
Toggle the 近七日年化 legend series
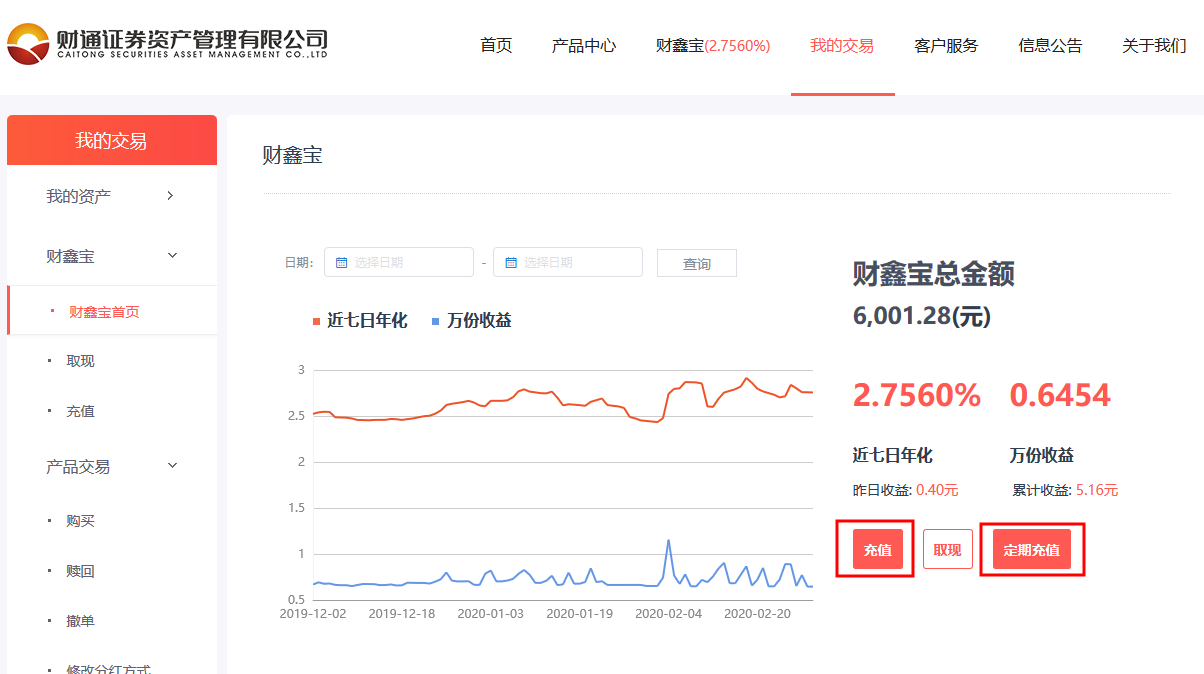(x=360, y=321)
